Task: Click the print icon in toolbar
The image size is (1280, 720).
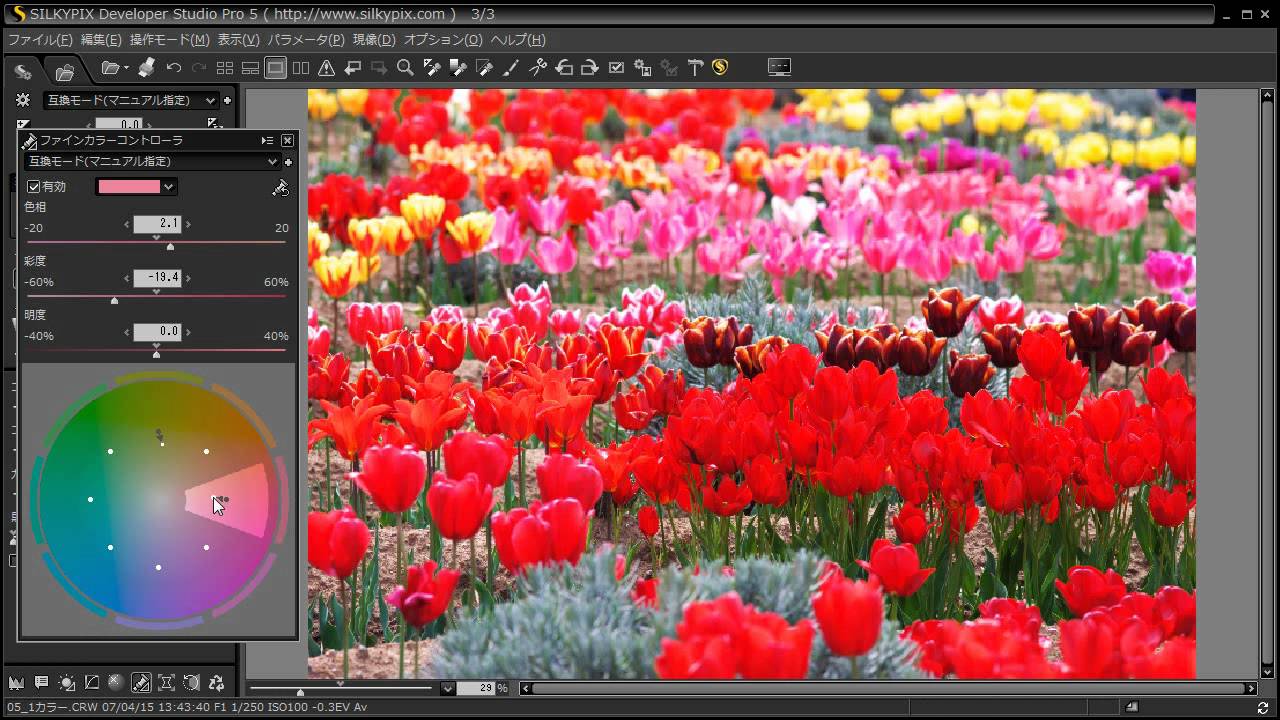Action: 146,68
